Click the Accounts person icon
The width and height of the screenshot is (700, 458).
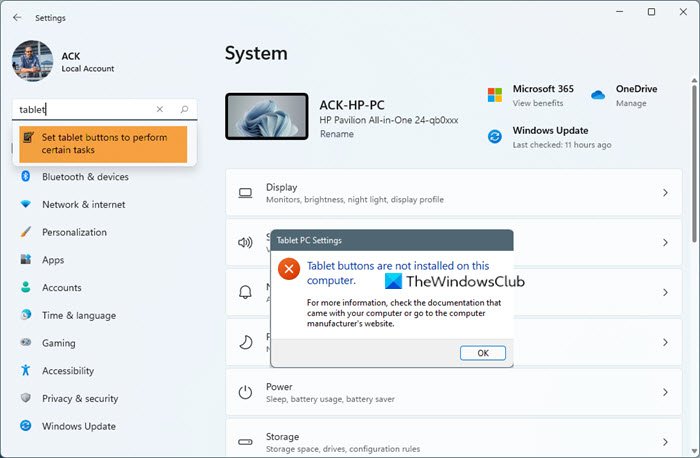coord(25,287)
